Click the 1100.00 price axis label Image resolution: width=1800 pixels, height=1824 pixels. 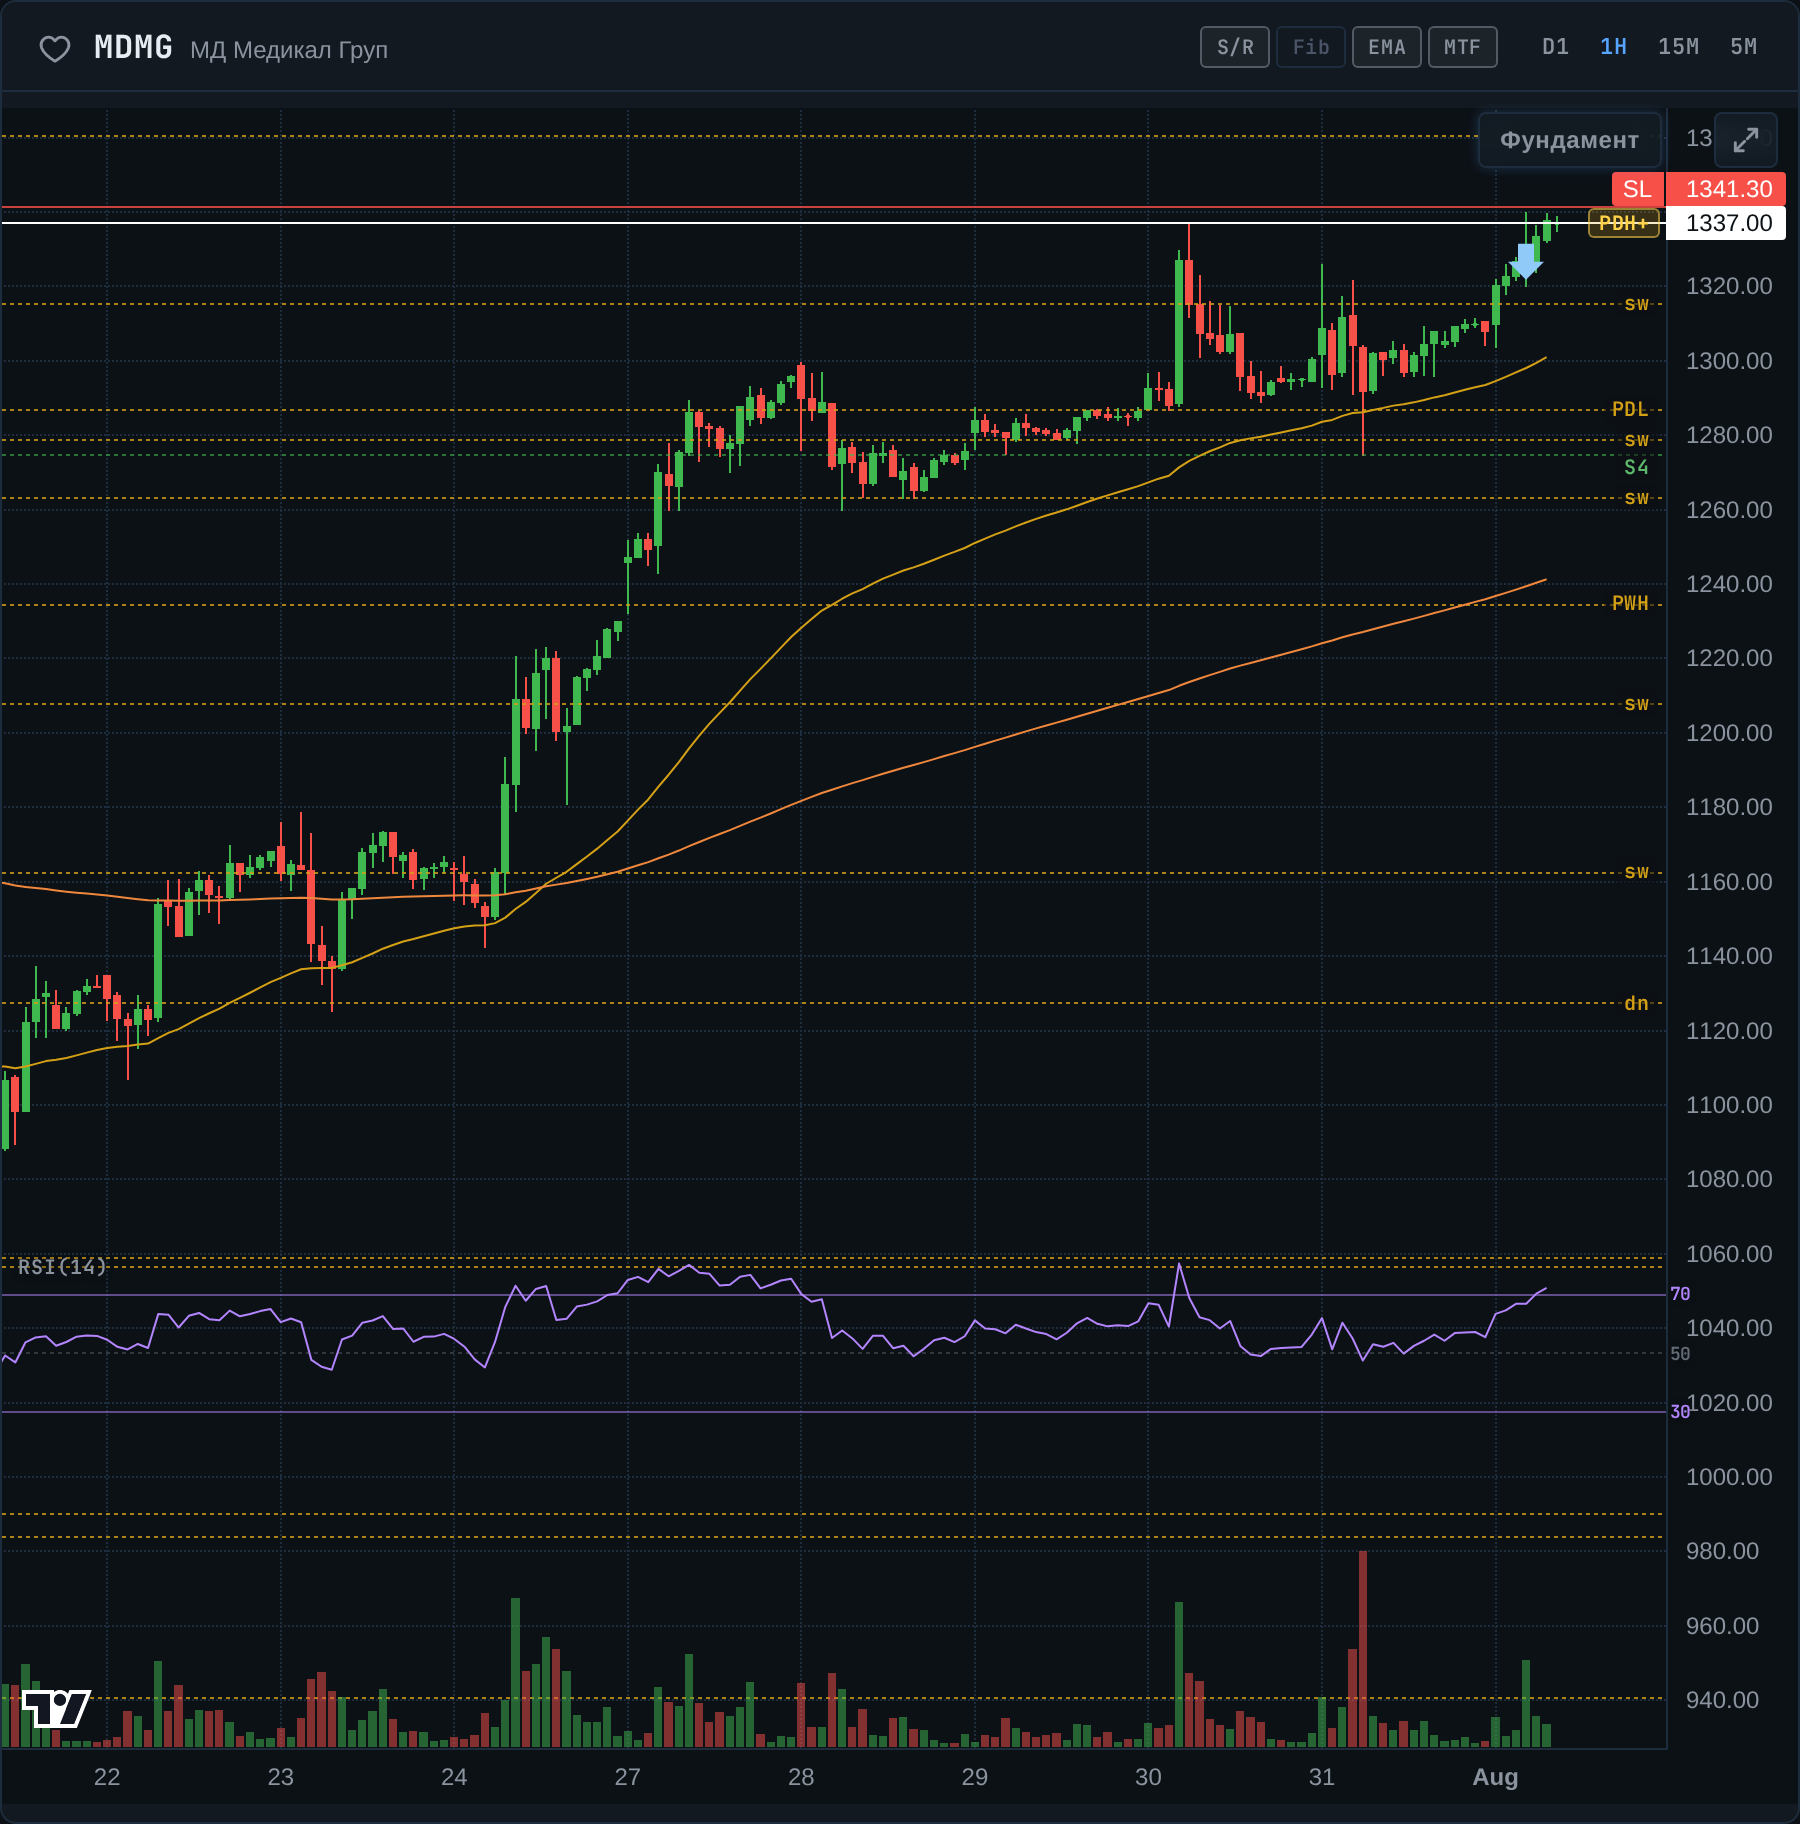click(x=1729, y=1105)
